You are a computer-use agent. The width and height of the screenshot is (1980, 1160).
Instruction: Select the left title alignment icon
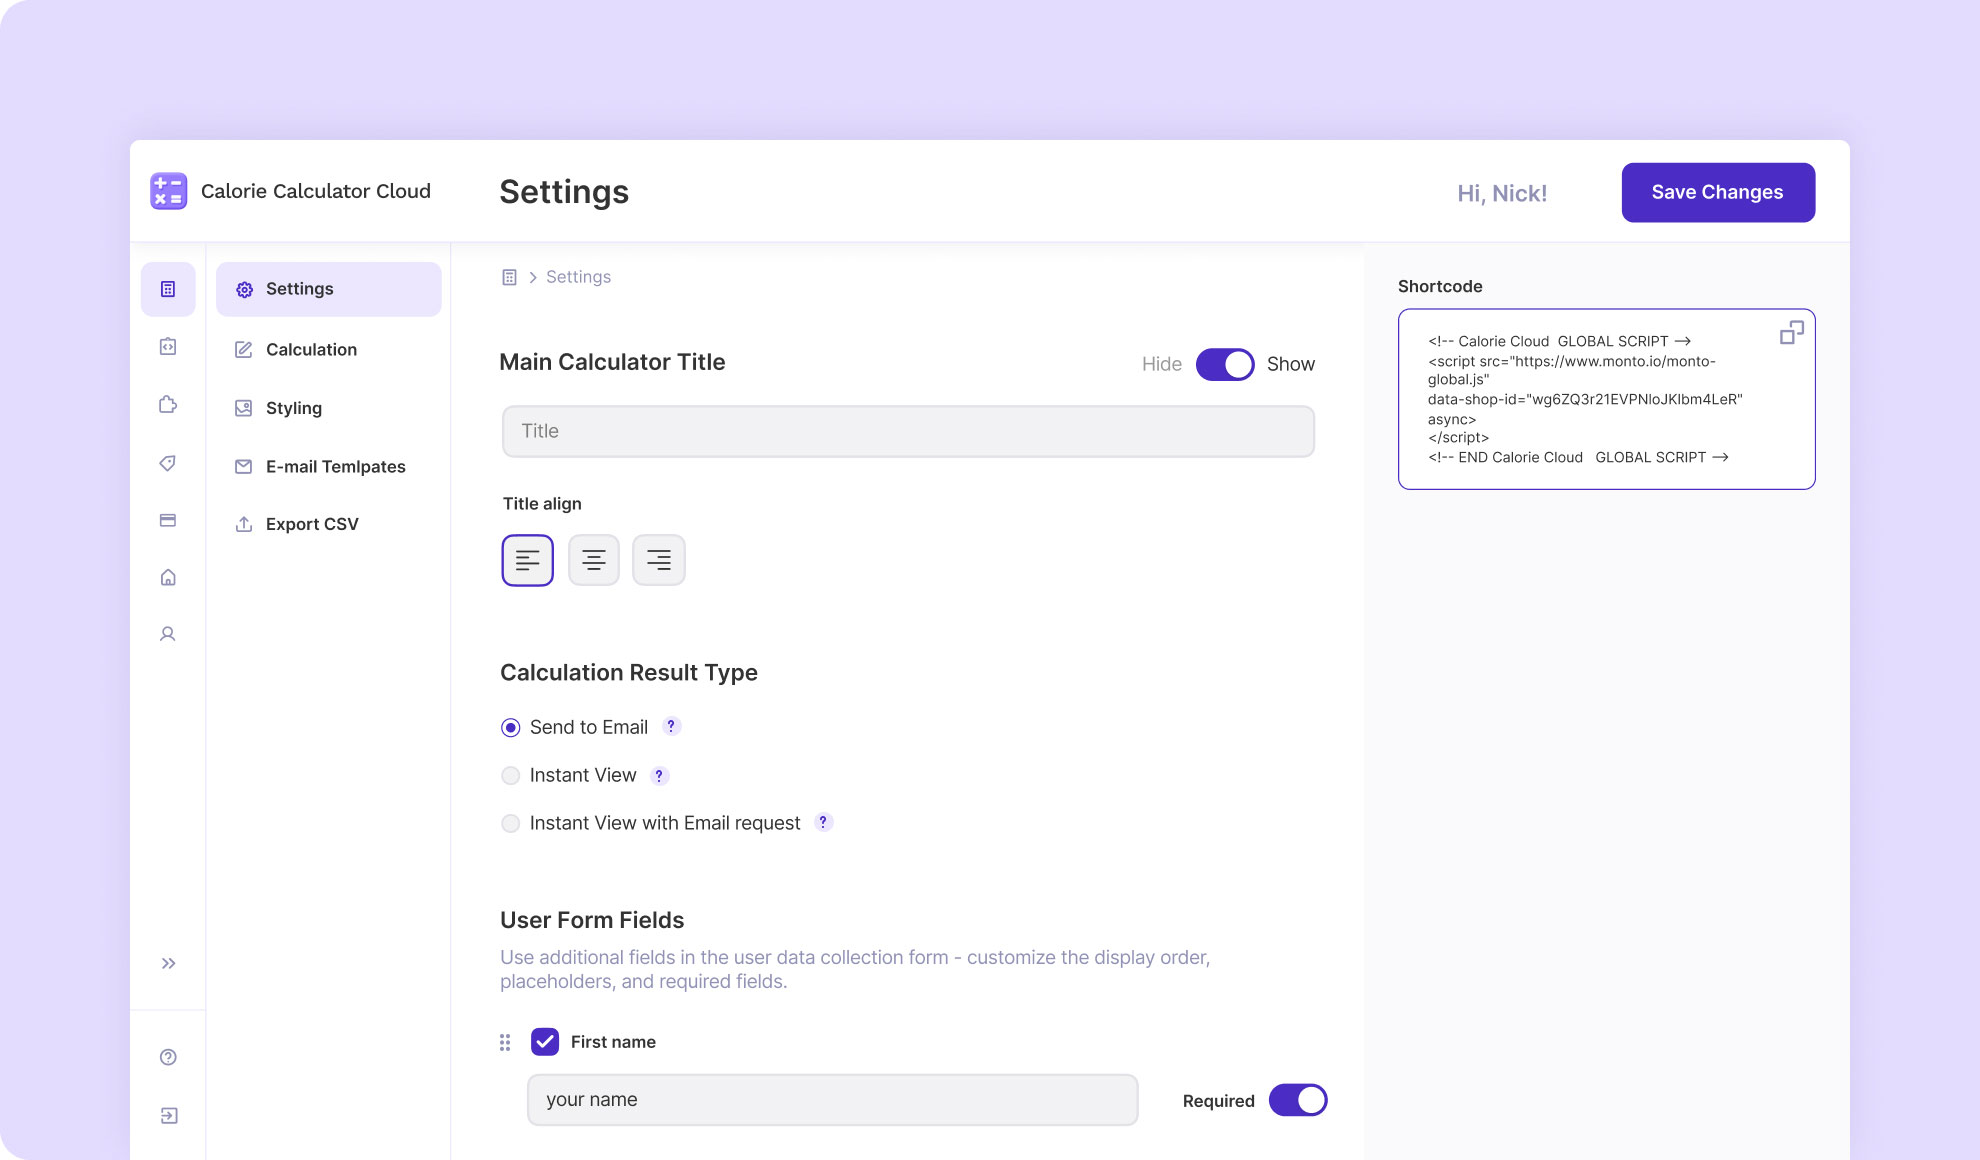pos(526,559)
